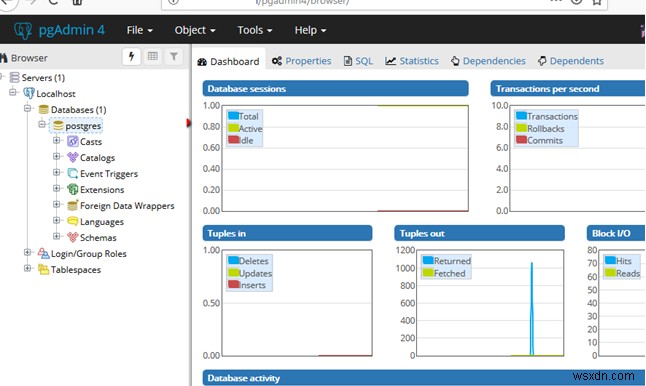
Task: Click the Tuples out panel header
Action: point(479,233)
